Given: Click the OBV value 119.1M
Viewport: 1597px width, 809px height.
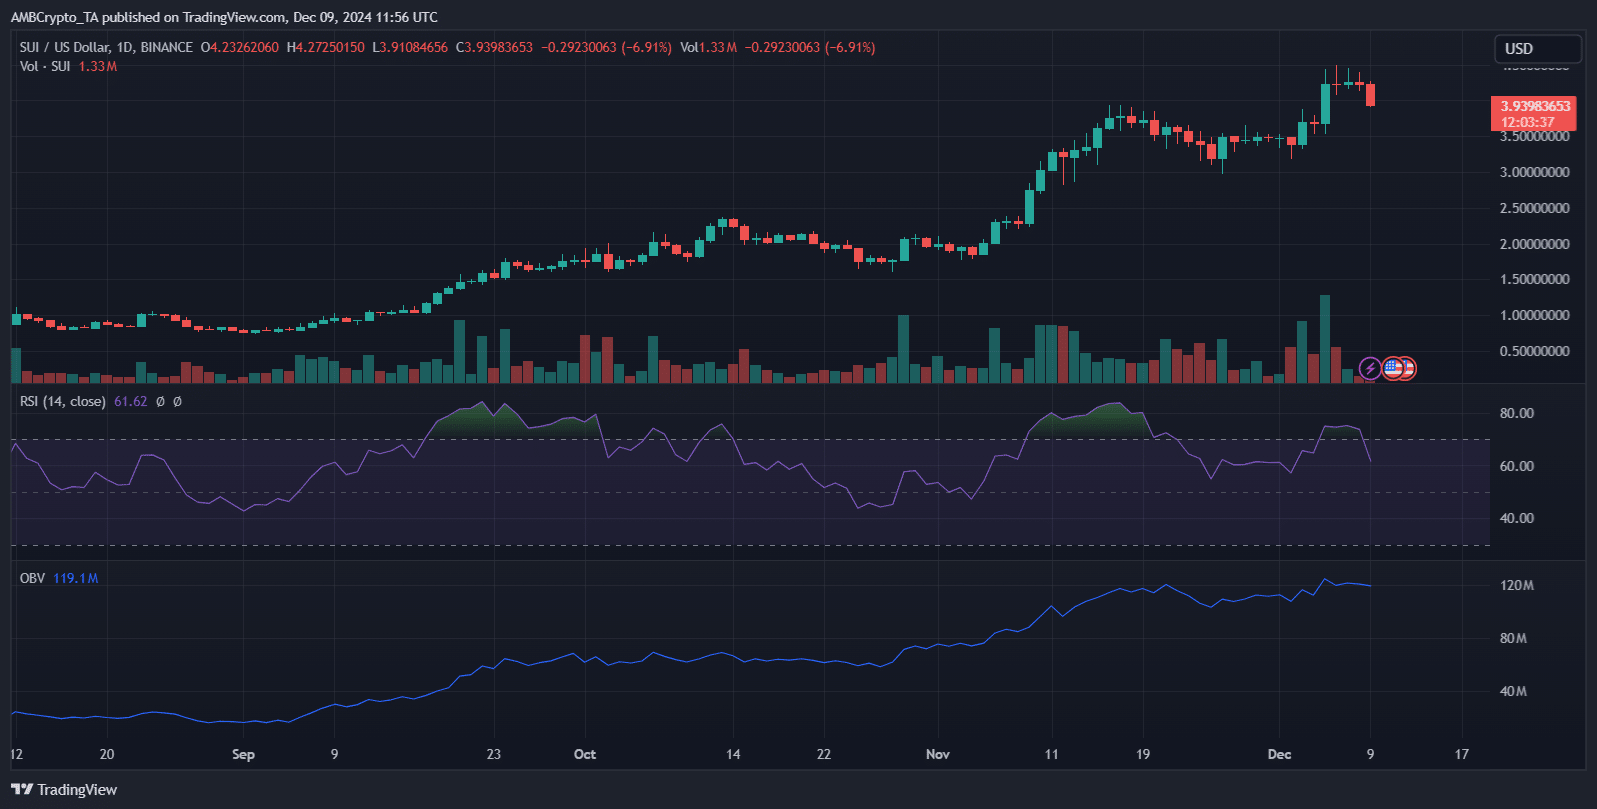Looking at the screenshot, I should (x=75, y=578).
